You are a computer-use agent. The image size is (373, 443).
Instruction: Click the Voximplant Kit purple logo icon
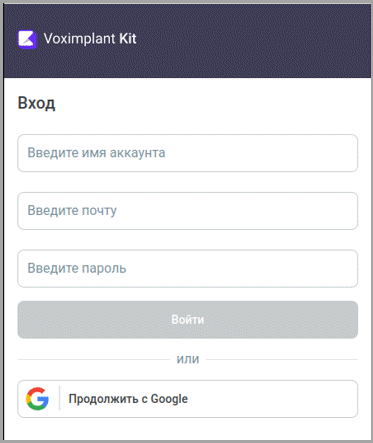pyautogui.click(x=27, y=40)
